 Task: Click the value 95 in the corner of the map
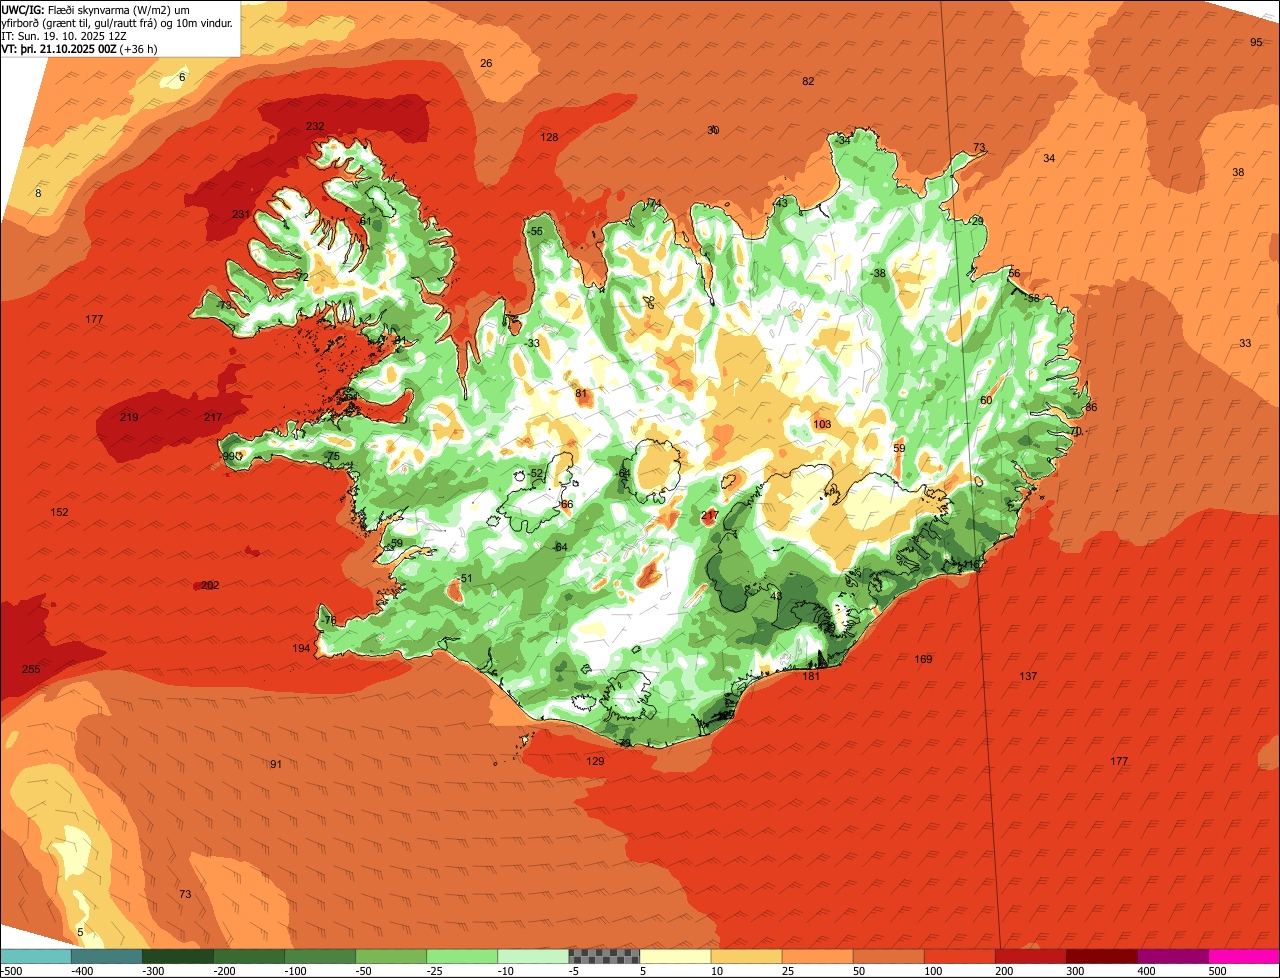coord(1256,42)
